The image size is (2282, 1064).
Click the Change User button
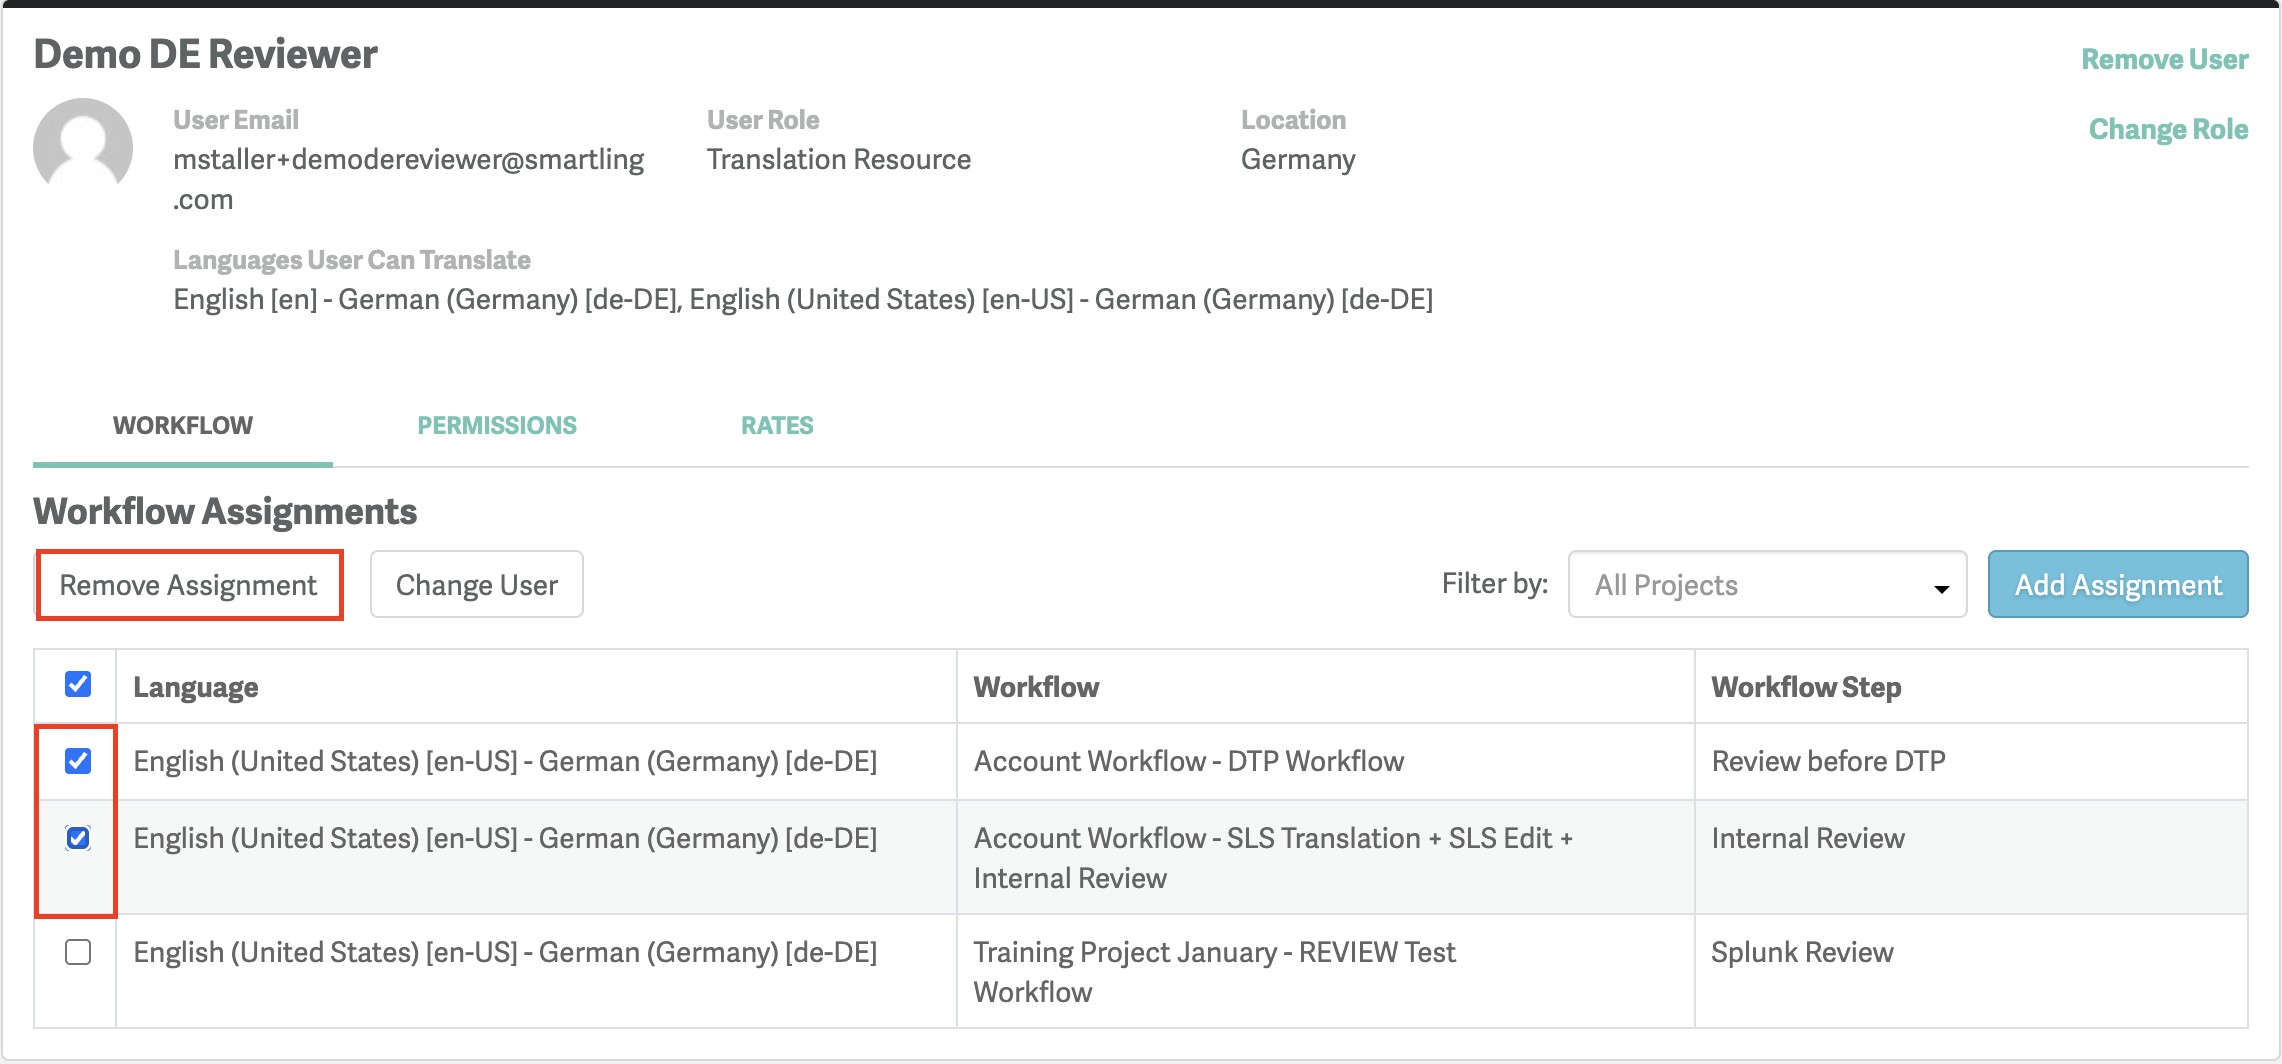pyautogui.click(x=476, y=585)
